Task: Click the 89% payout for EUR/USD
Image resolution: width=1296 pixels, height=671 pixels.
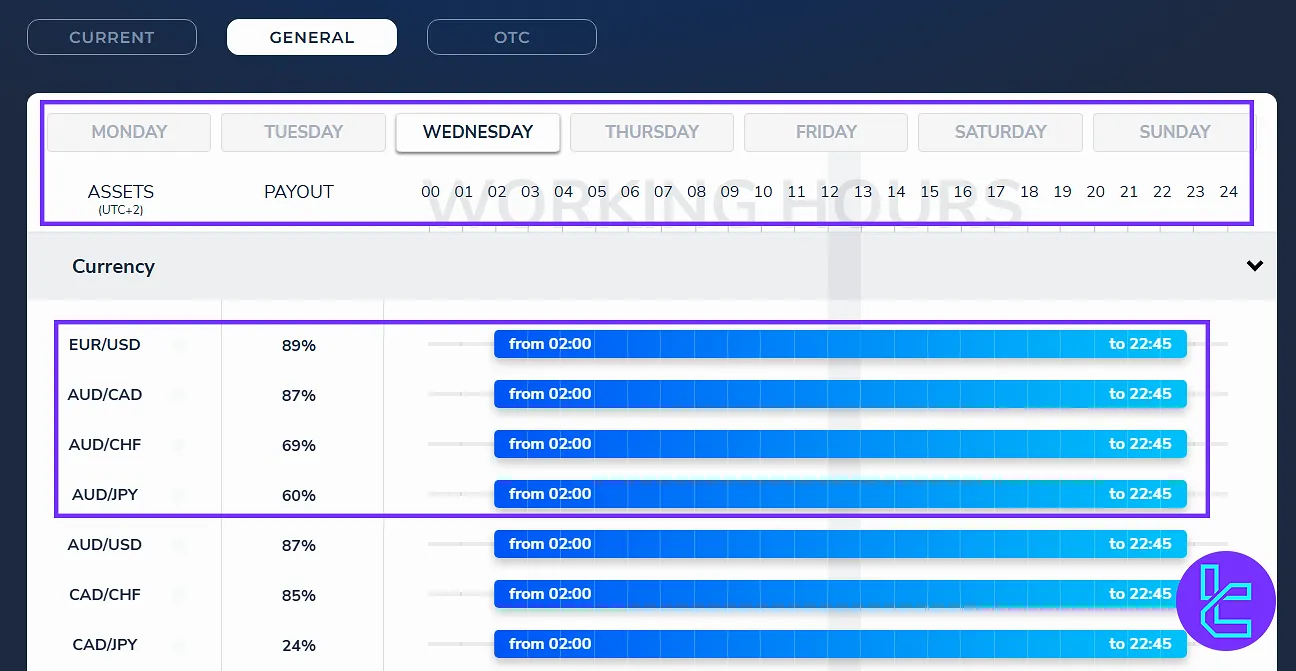Action: coord(299,346)
